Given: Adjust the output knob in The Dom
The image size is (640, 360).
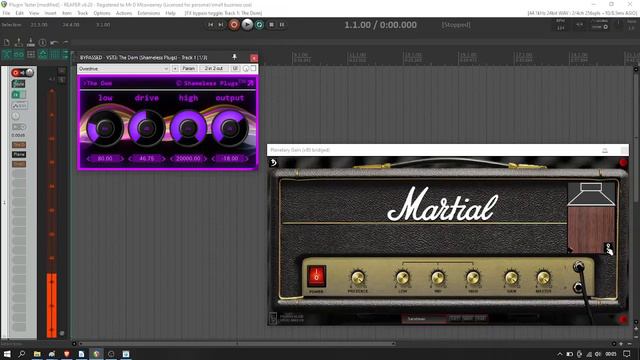Looking at the screenshot, I should tap(230, 128).
